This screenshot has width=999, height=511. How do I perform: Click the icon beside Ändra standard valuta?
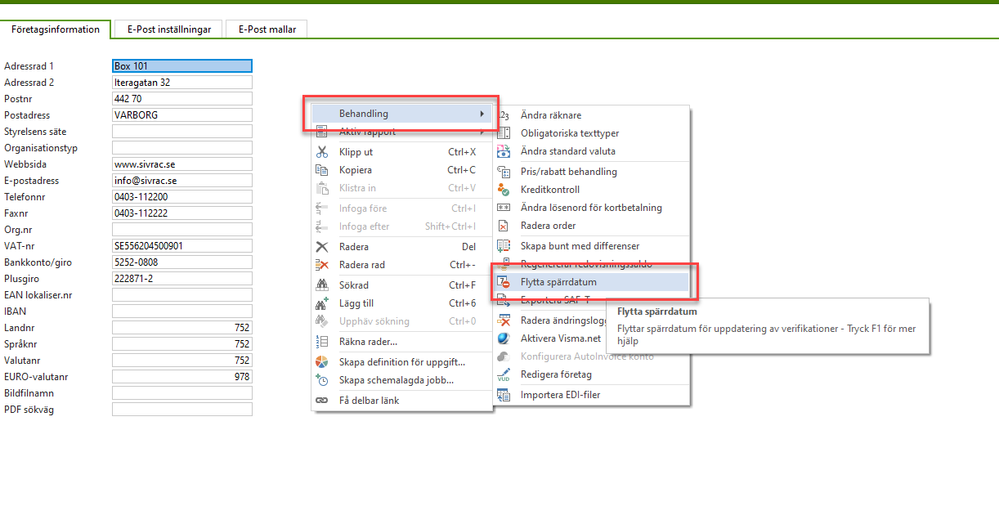tap(504, 152)
